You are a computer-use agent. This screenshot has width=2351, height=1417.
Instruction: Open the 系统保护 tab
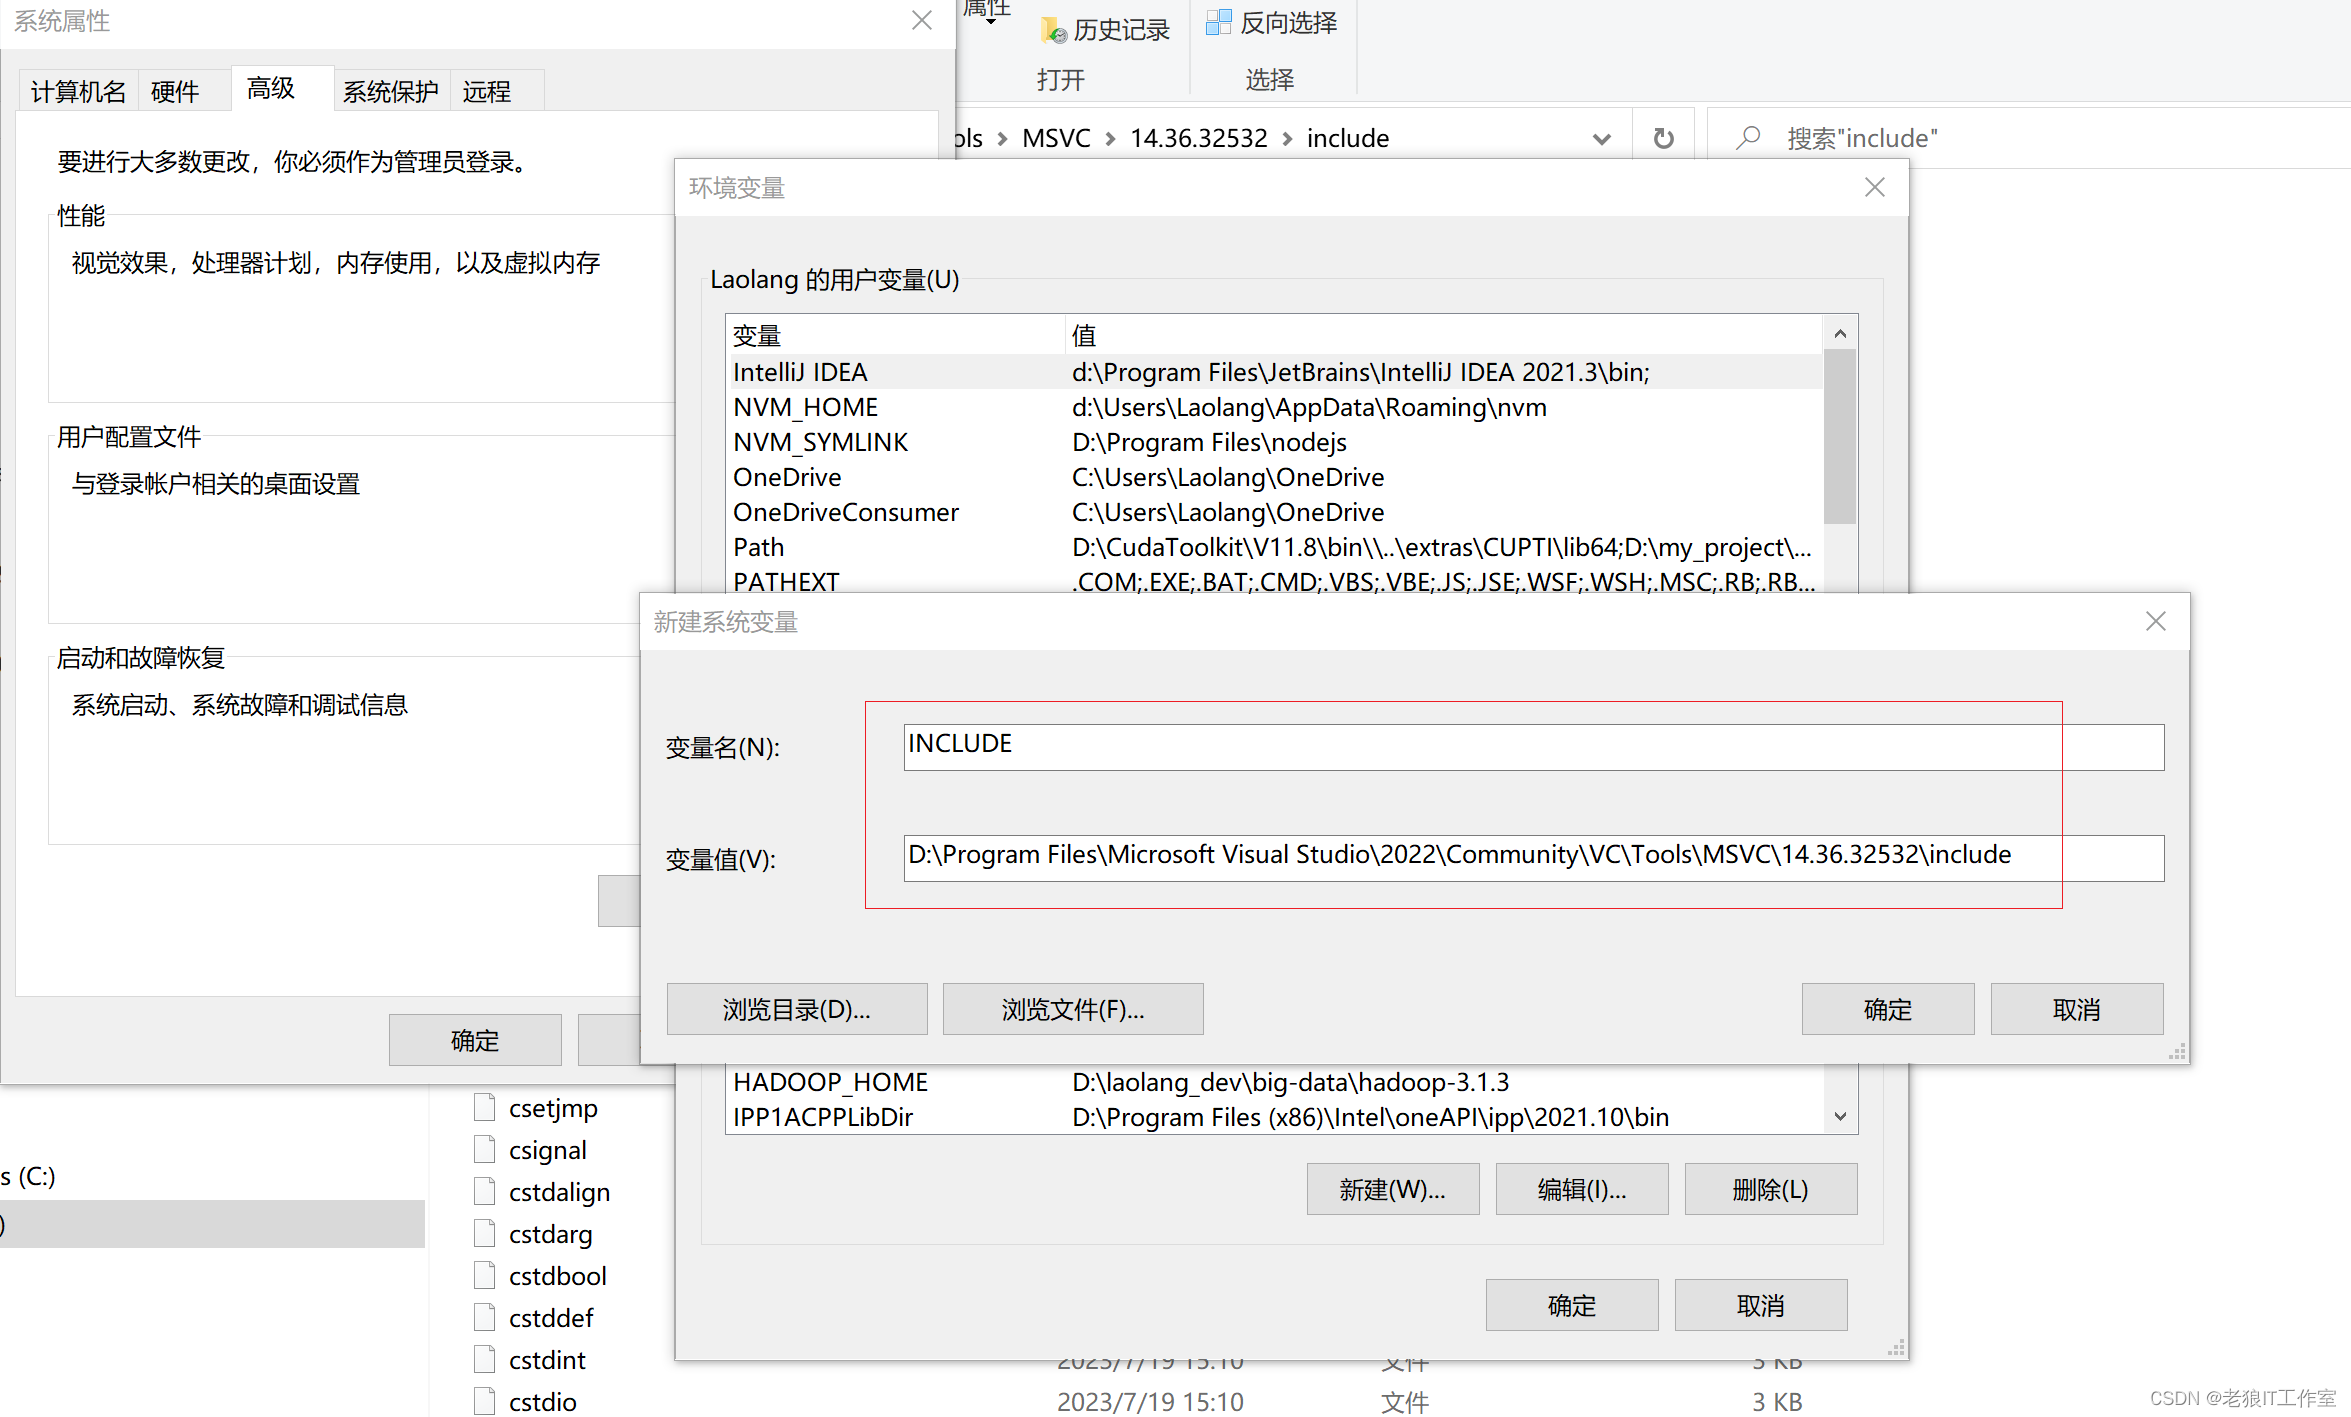tap(390, 92)
